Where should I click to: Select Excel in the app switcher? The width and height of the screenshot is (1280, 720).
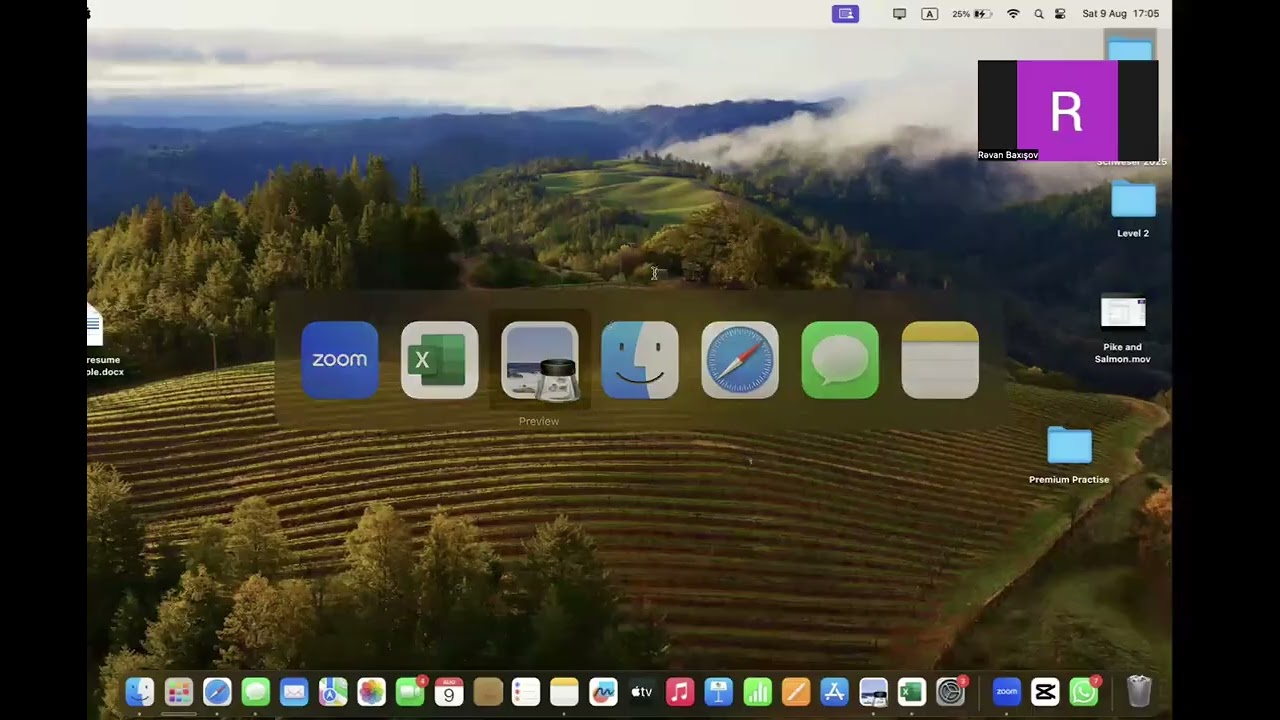(440, 360)
